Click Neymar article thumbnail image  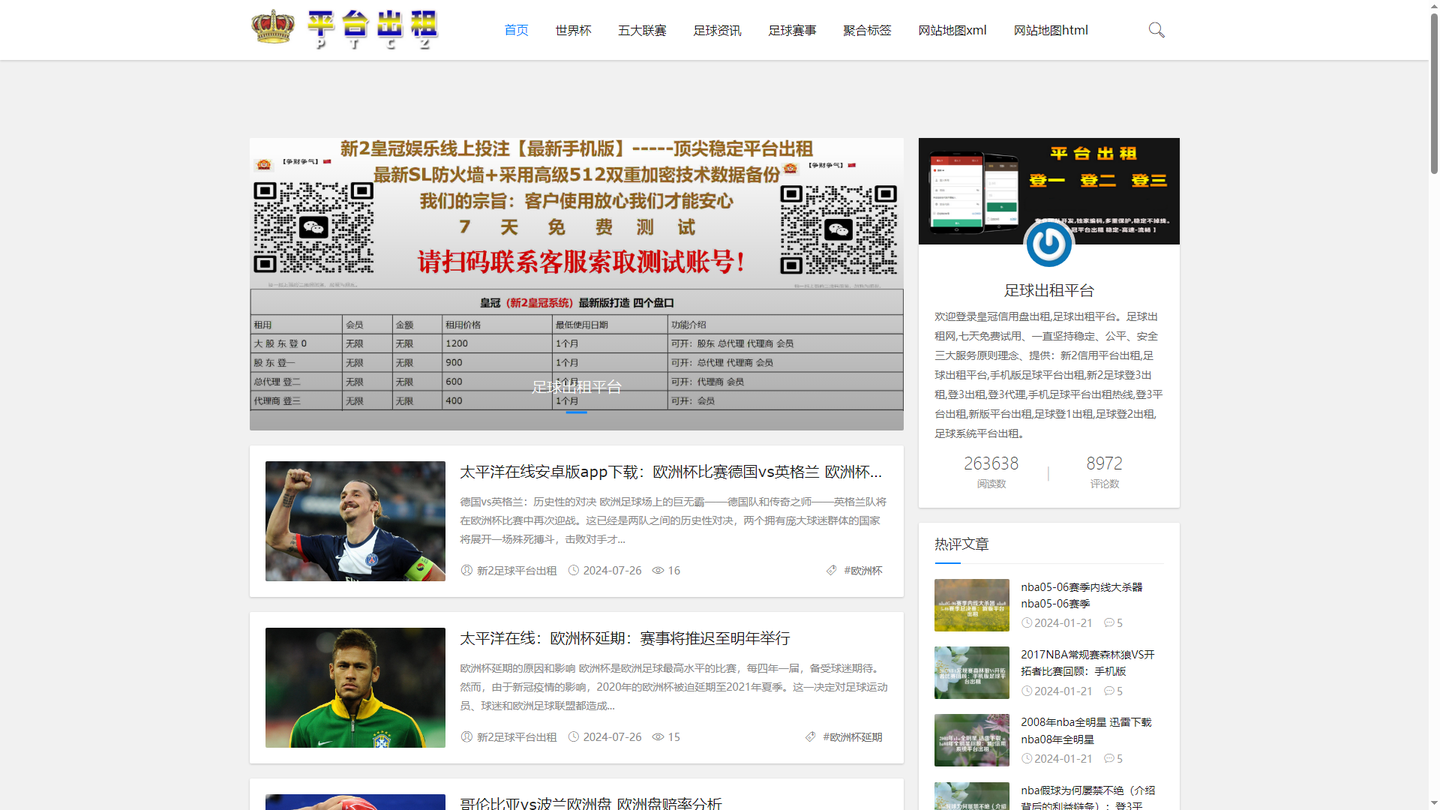355,687
